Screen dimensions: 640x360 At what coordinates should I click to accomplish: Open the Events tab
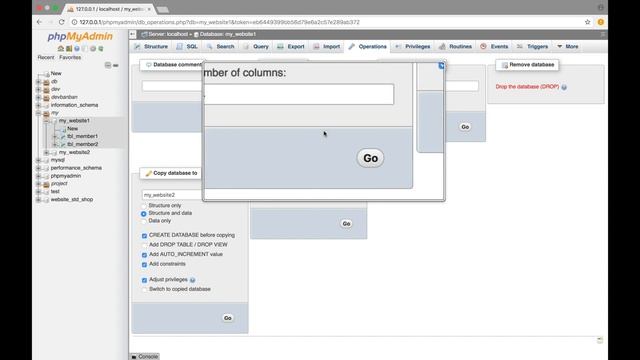(x=494, y=47)
